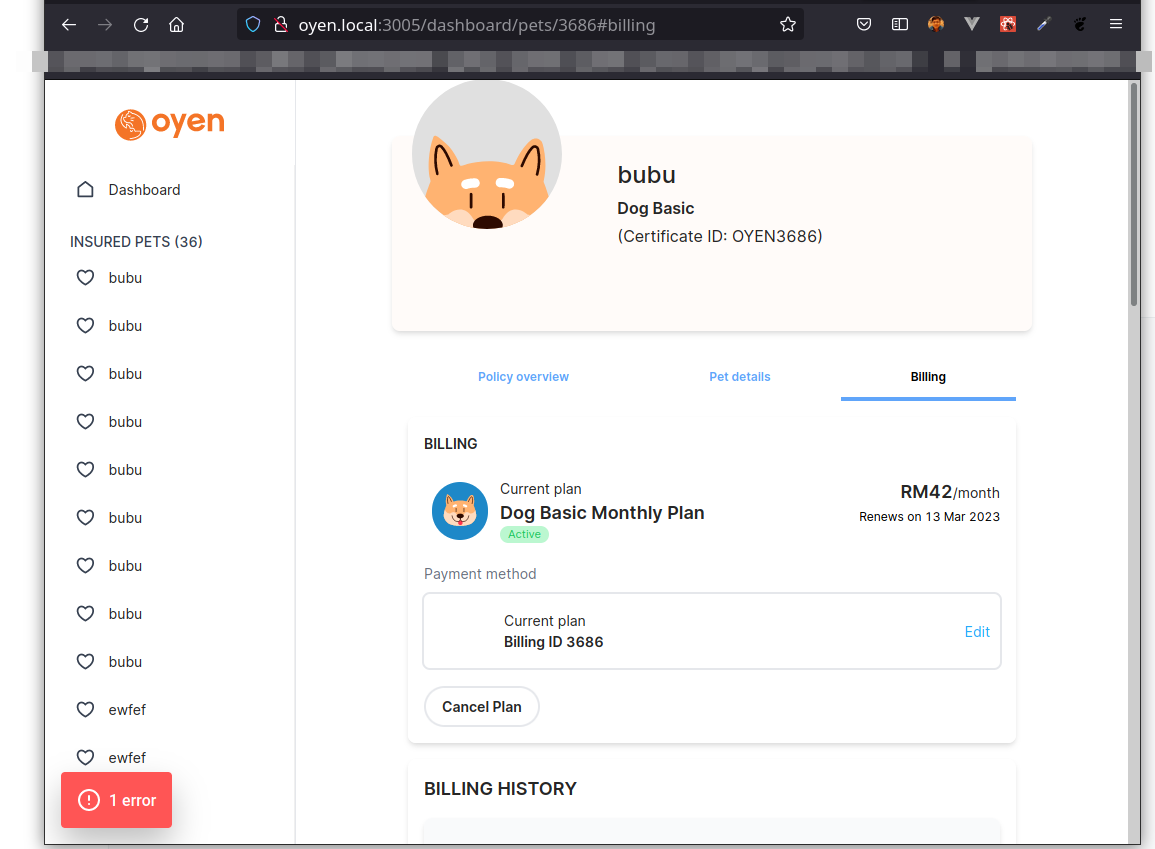
Task: Go back with the browser arrow
Action: (x=69, y=25)
